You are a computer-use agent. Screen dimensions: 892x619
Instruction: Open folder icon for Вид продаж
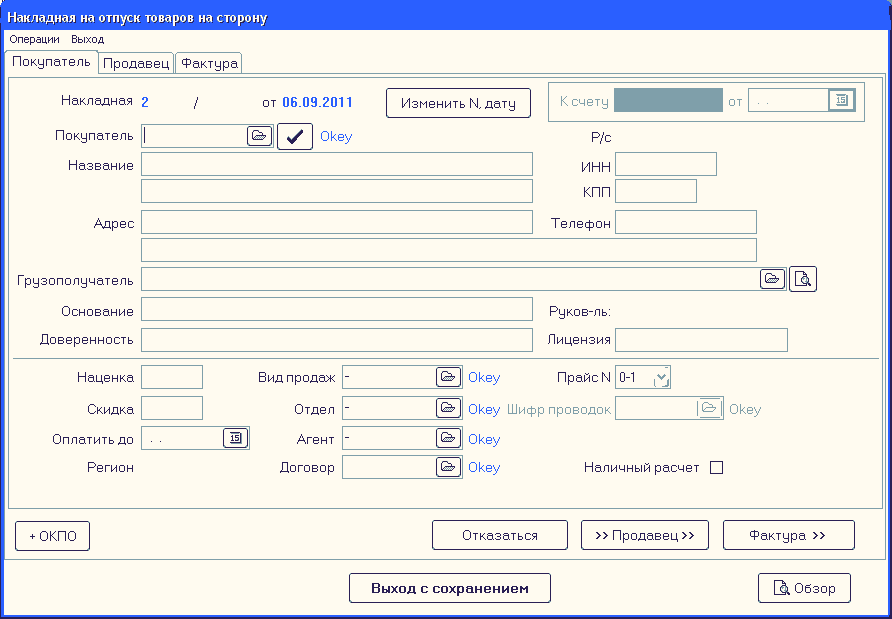click(x=448, y=377)
